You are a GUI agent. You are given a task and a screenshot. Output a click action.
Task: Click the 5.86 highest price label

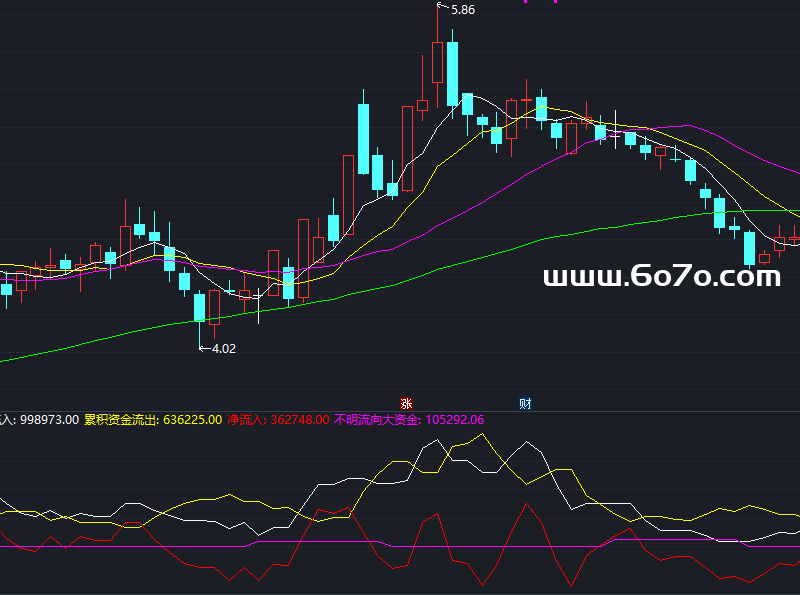point(463,10)
